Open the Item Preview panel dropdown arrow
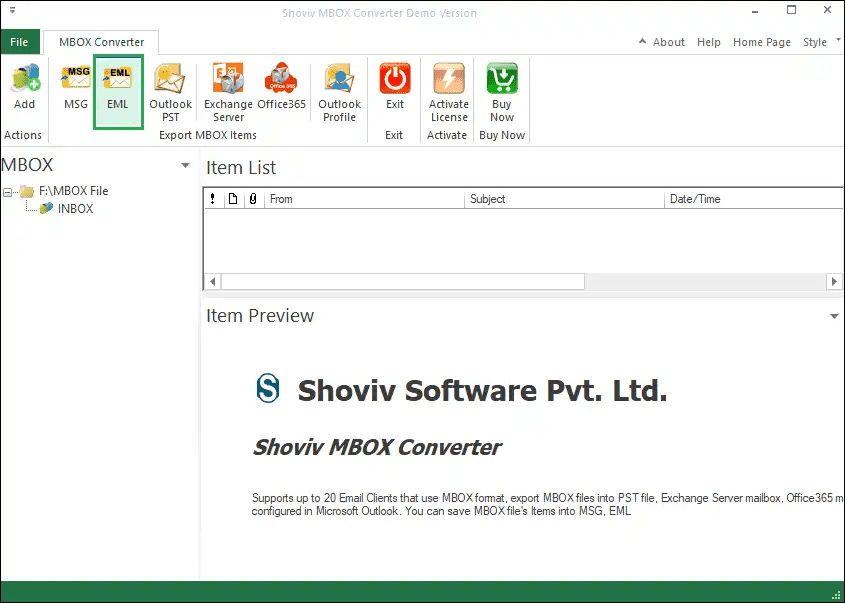 pos(834,316)
